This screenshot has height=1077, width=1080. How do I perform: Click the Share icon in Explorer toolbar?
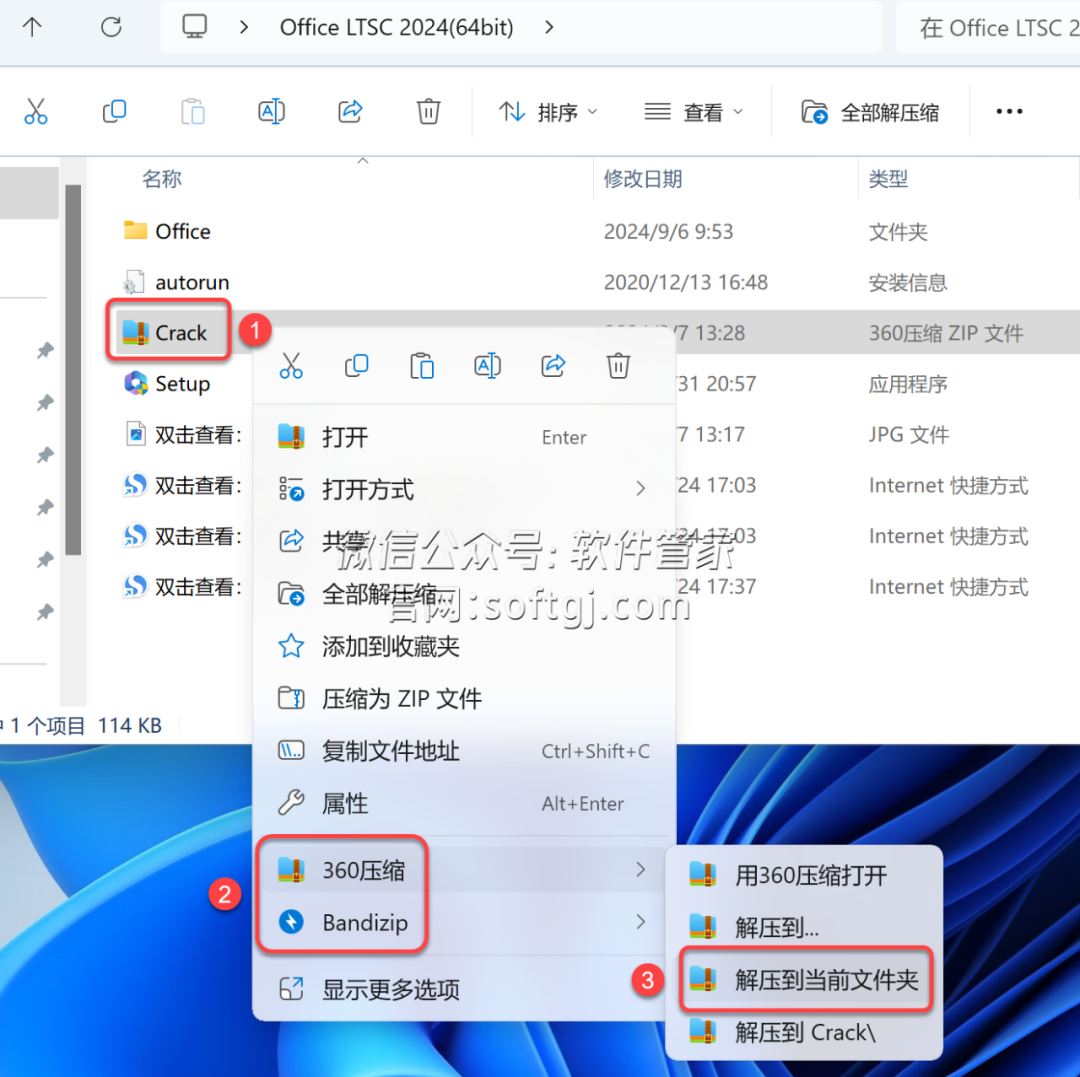point(350,111)
